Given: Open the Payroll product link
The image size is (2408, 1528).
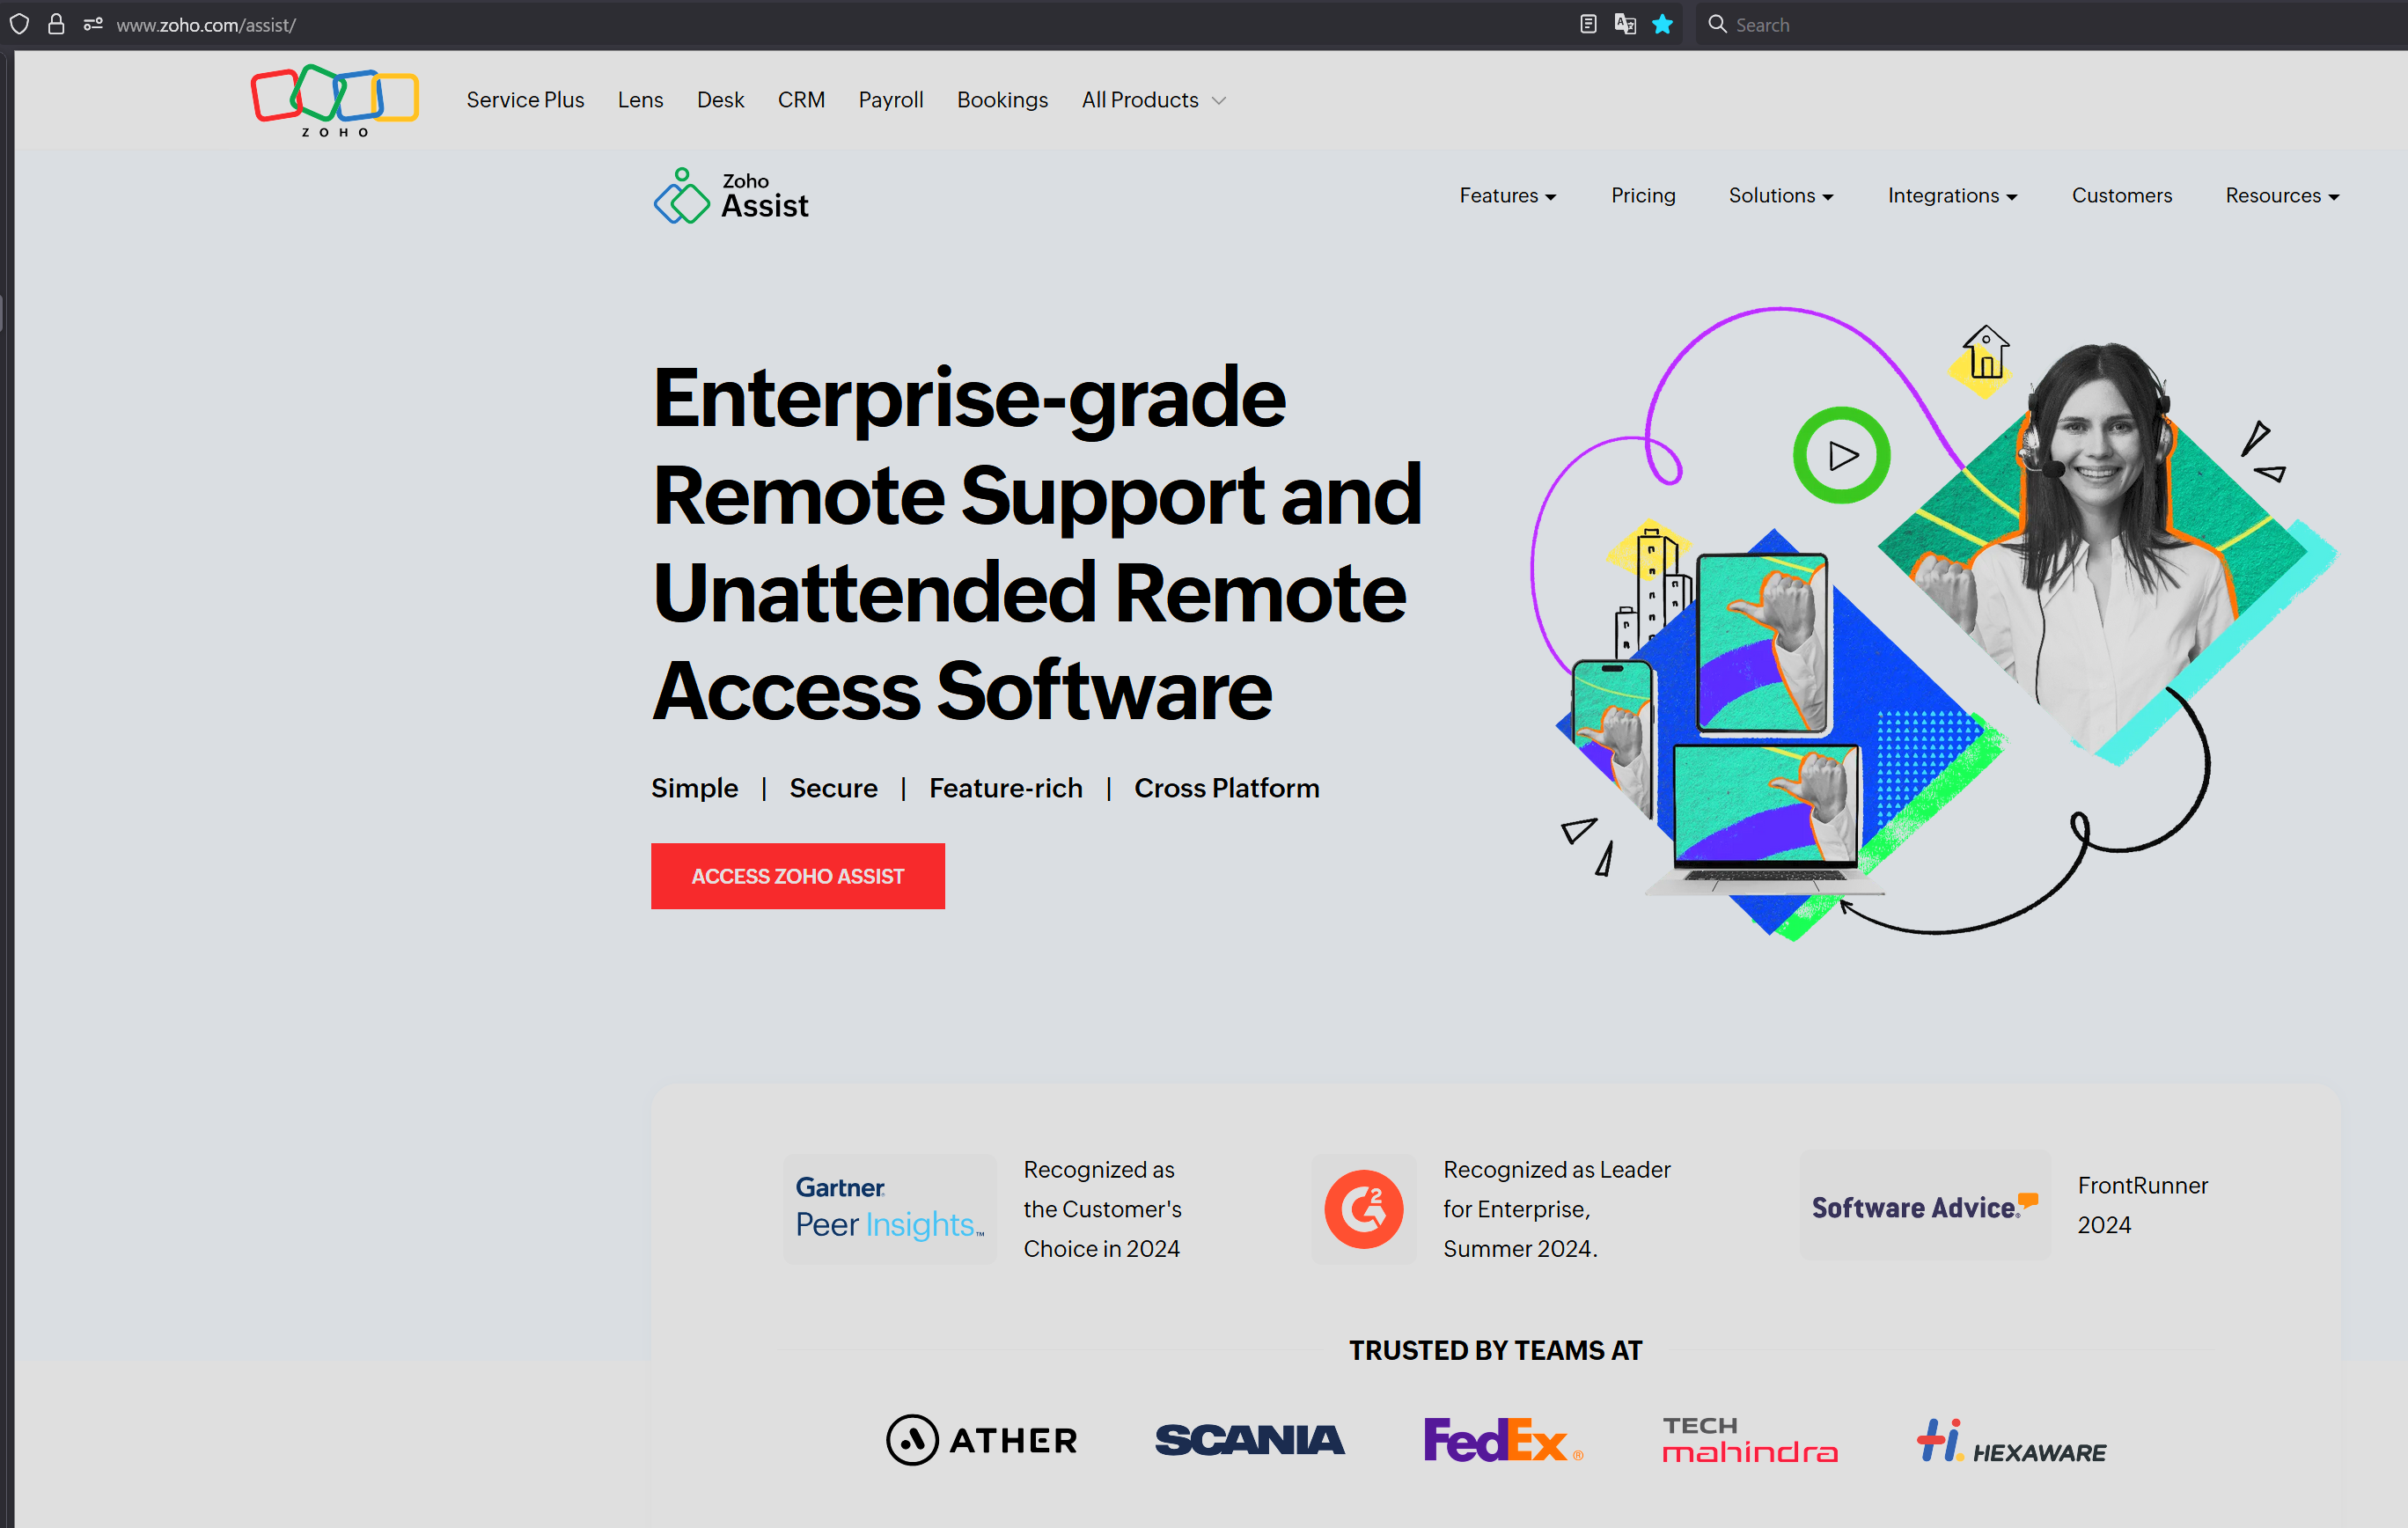Looking at the screenshot, I should [890, 100].
